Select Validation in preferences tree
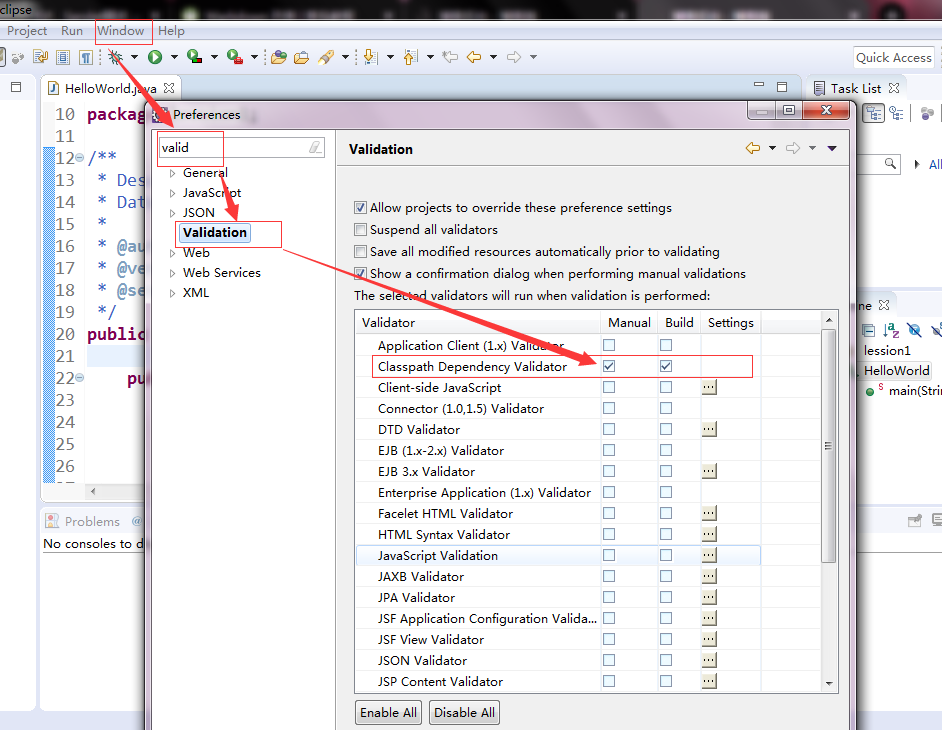This screenshot has width=942, height=730. click(x=214, y=233)
